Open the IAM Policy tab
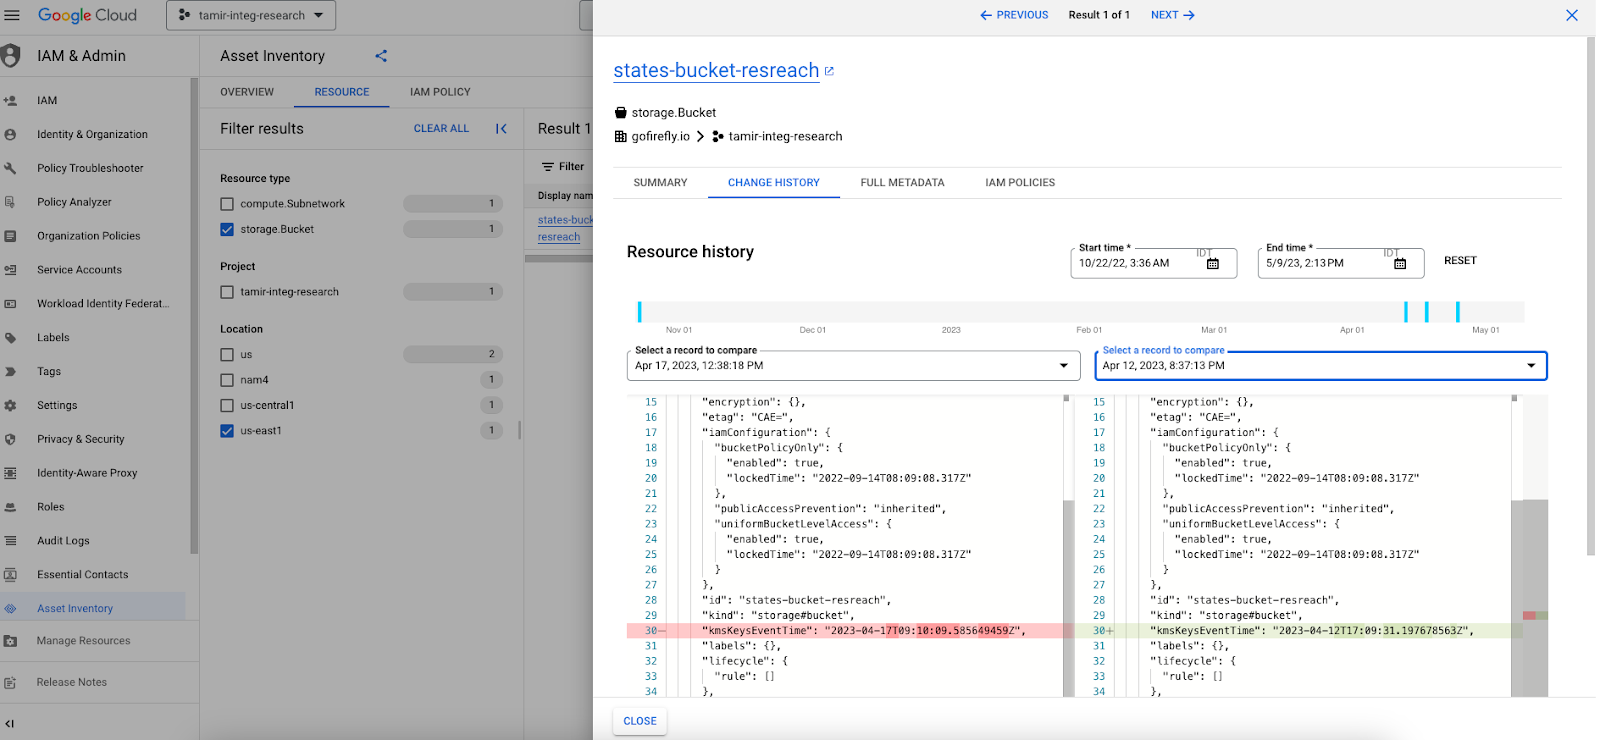The height and width of the screenshot is (740, 1600). coord(440,92)
